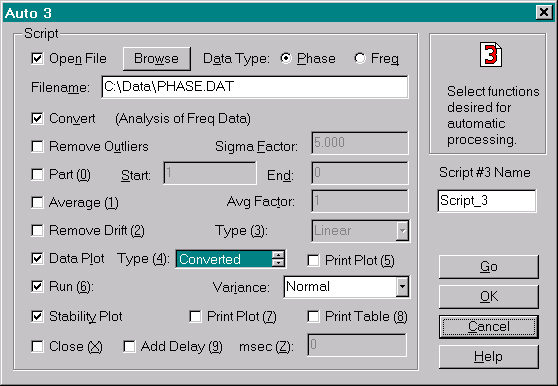Click the Avg Factor field
The image size is (558, 386).
pos(360,201)
